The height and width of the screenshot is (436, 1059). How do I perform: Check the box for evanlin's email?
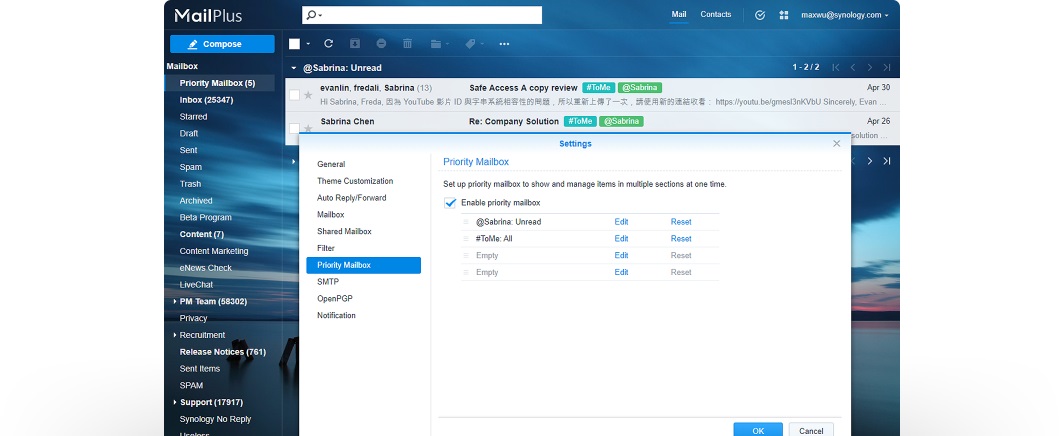tap(294, 95)
